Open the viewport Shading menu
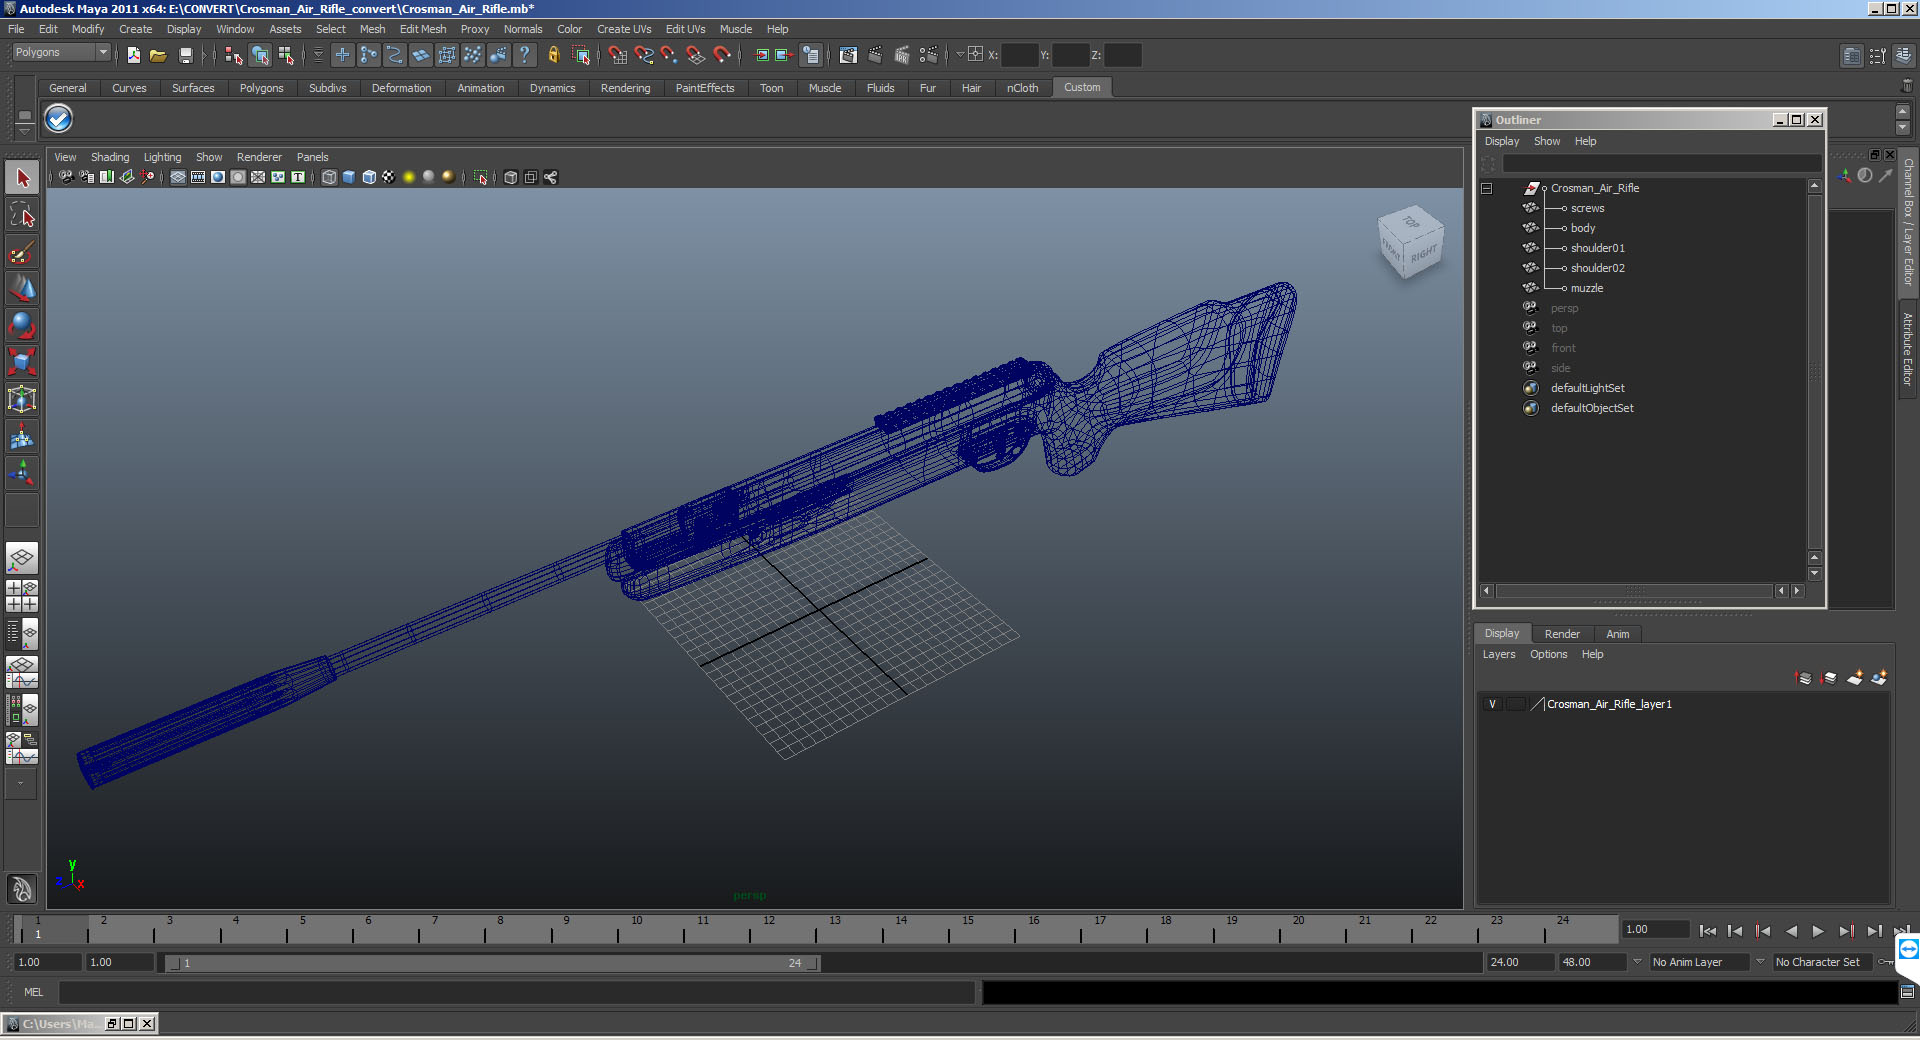 110,157
